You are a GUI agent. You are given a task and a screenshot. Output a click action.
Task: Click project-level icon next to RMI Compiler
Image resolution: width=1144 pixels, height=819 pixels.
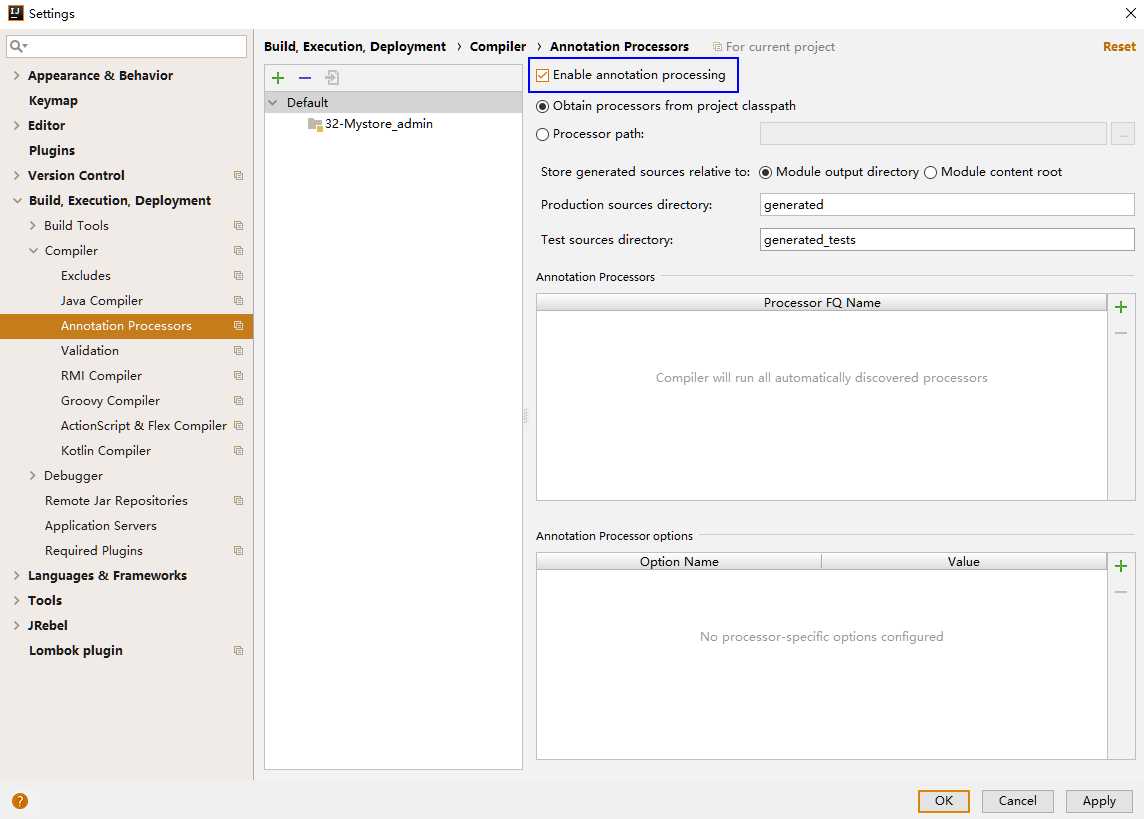point(238,376)
